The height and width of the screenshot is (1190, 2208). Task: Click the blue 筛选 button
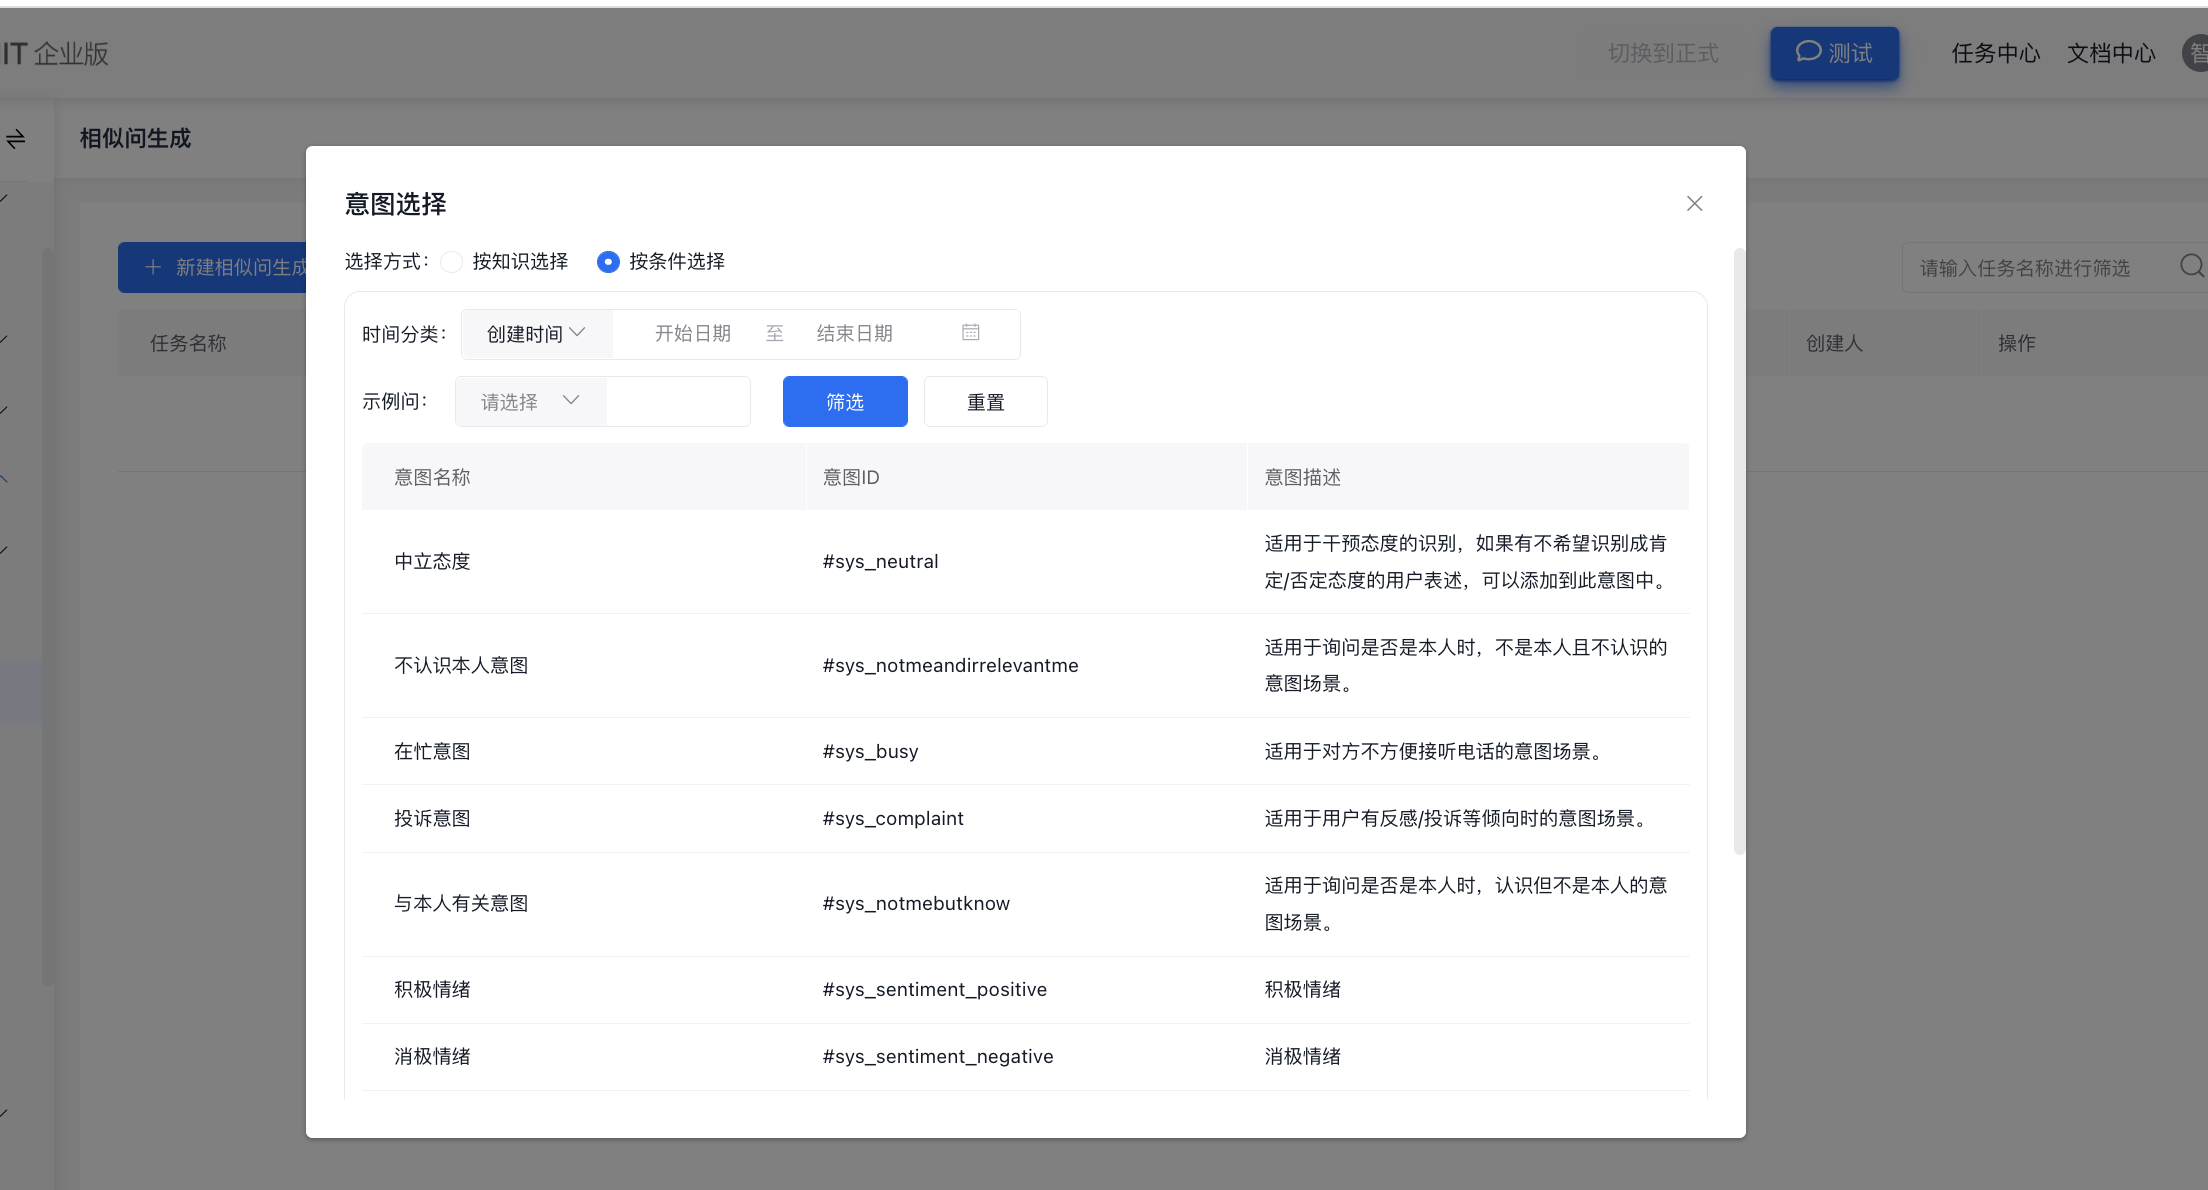coord(845,402)
